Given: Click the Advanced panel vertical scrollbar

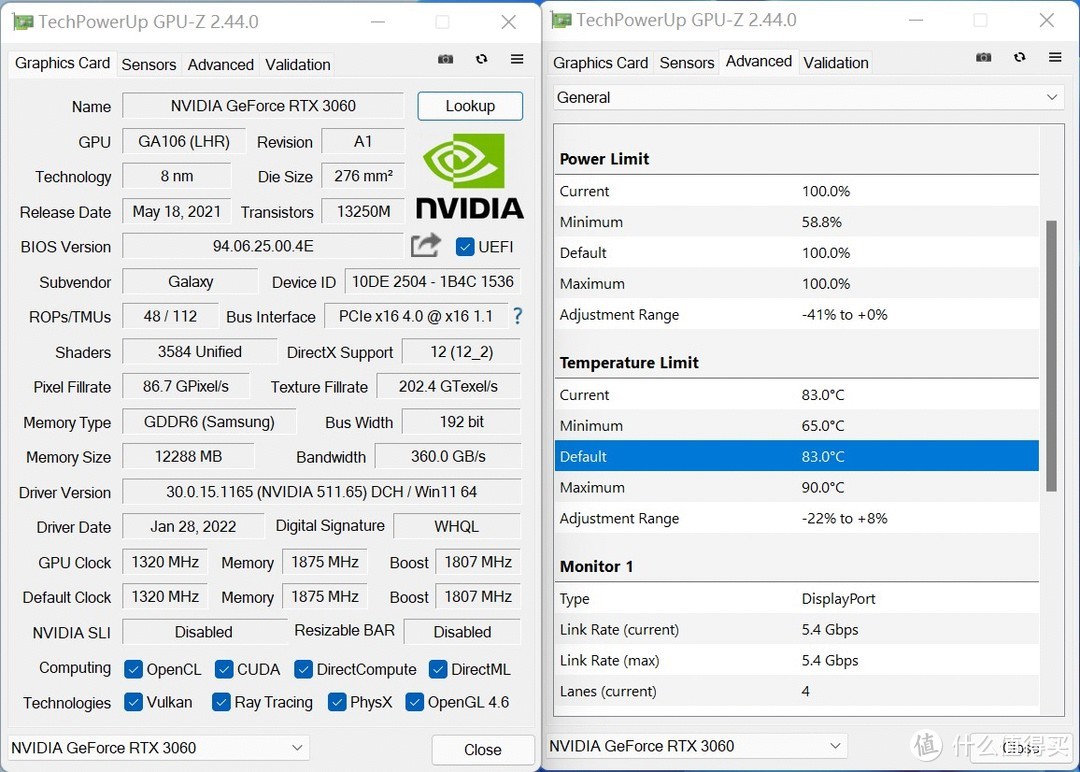Looking at the screenshot, I should (1051, 355).
